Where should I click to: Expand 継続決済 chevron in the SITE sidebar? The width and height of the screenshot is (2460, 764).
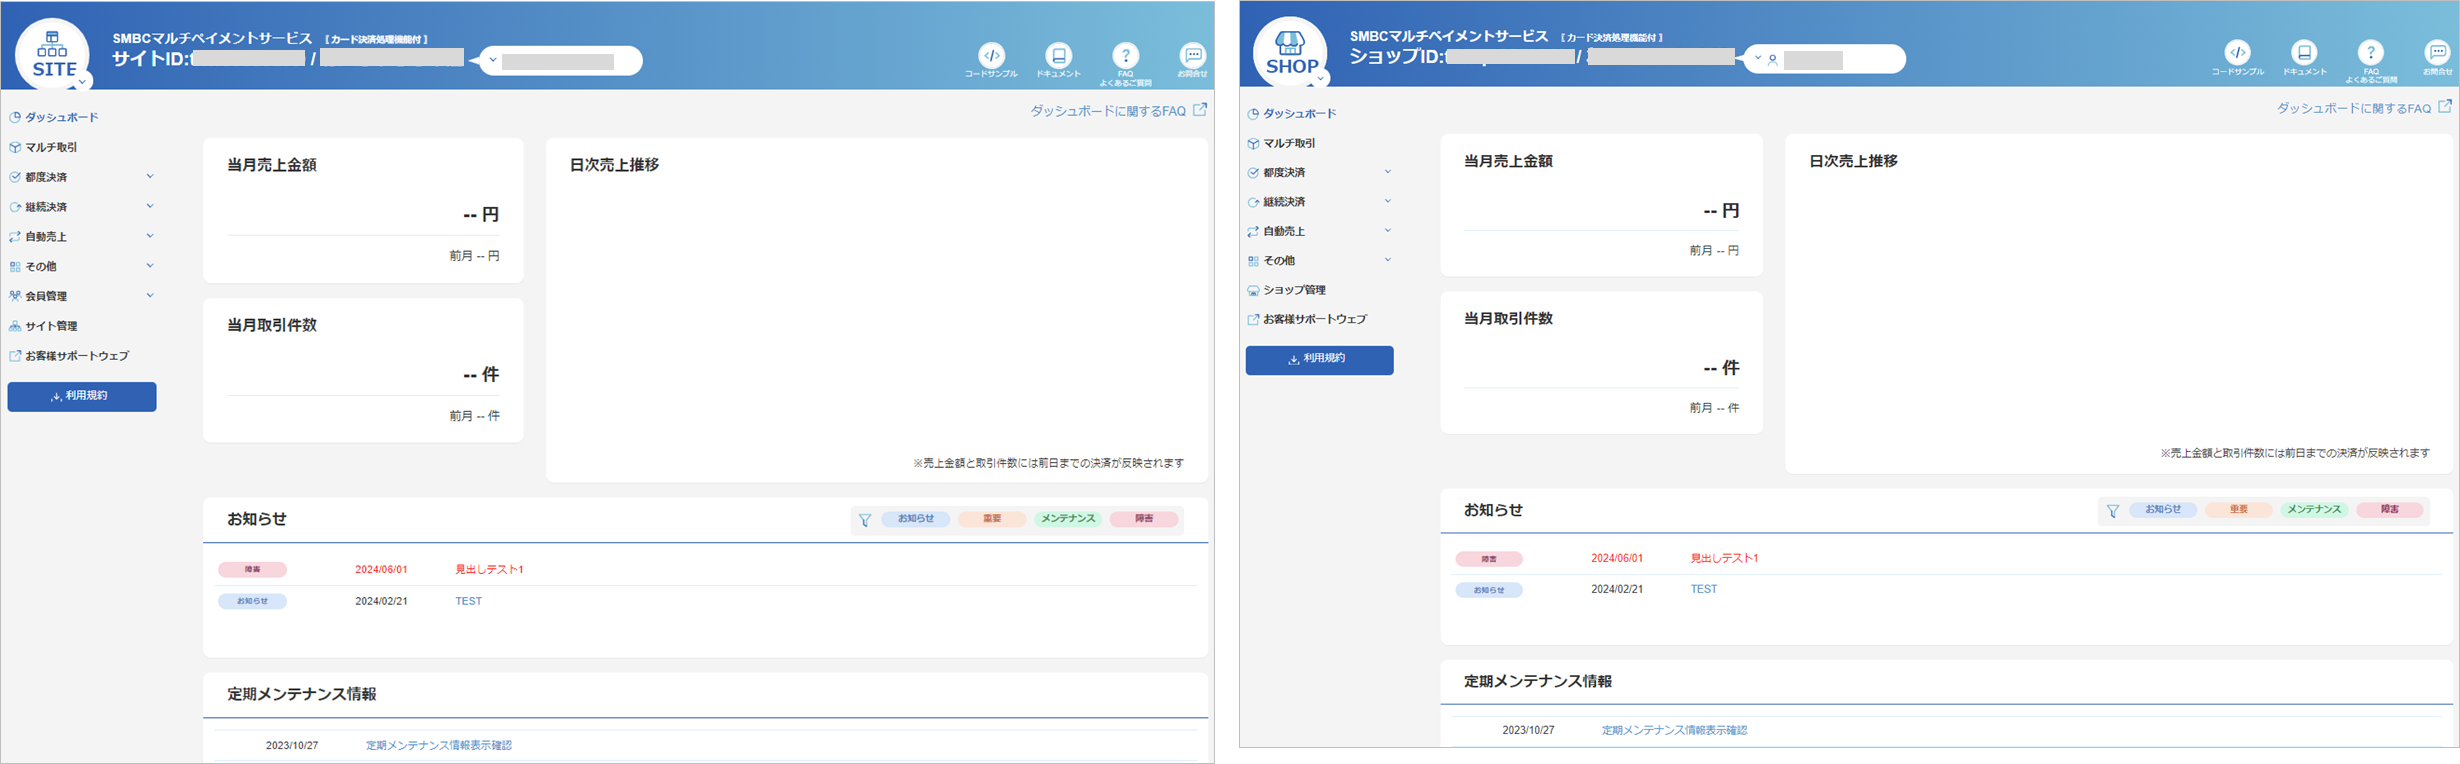[x=150, y=207]
